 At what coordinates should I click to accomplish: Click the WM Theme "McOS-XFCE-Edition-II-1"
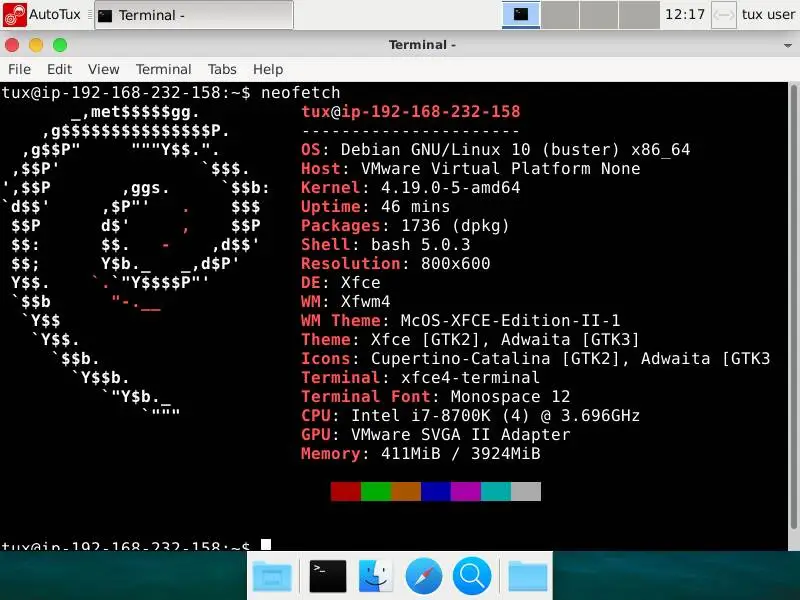click(510, 321)
